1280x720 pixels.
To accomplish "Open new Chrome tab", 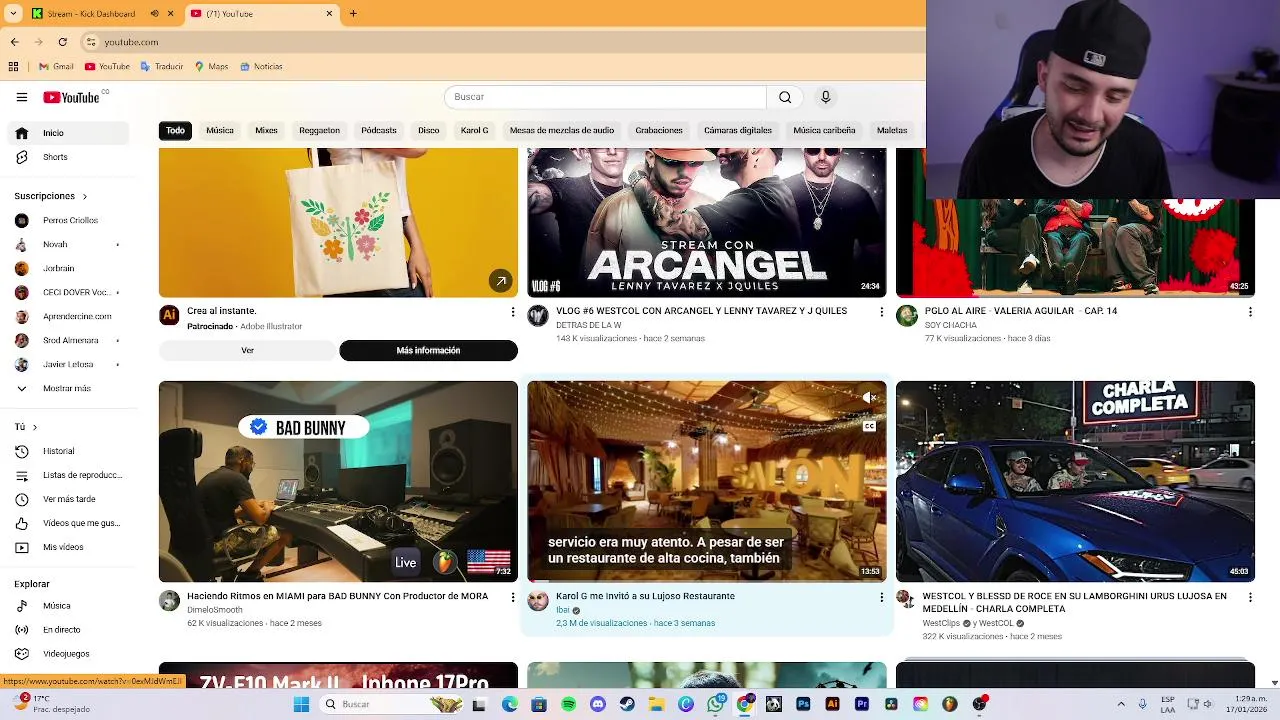I will (353, 14).
